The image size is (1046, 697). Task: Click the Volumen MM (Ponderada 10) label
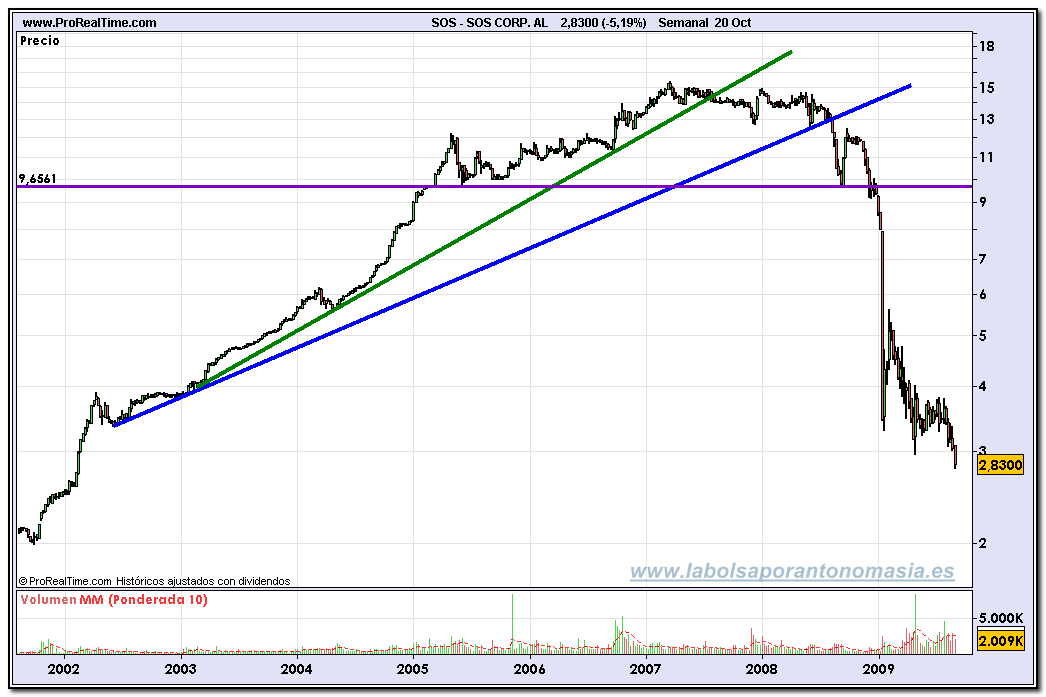tap(113, 600)
